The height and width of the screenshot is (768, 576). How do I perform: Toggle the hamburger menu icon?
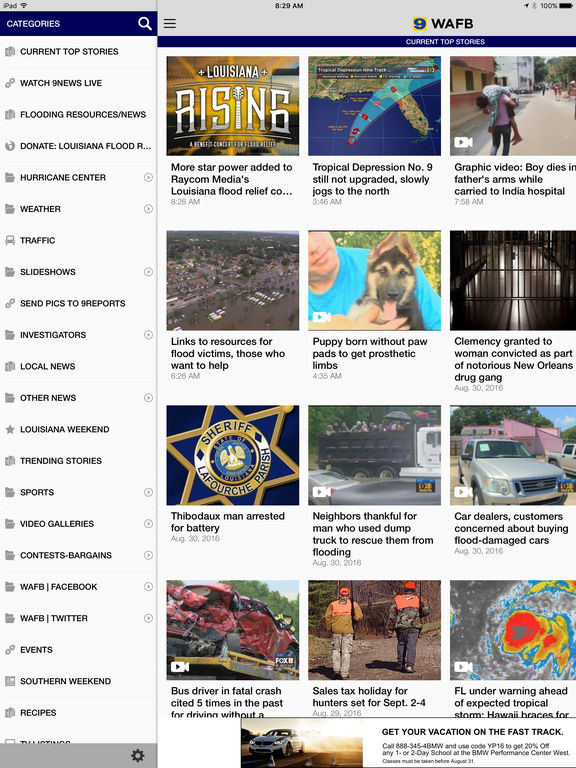(x=170, y=24)
